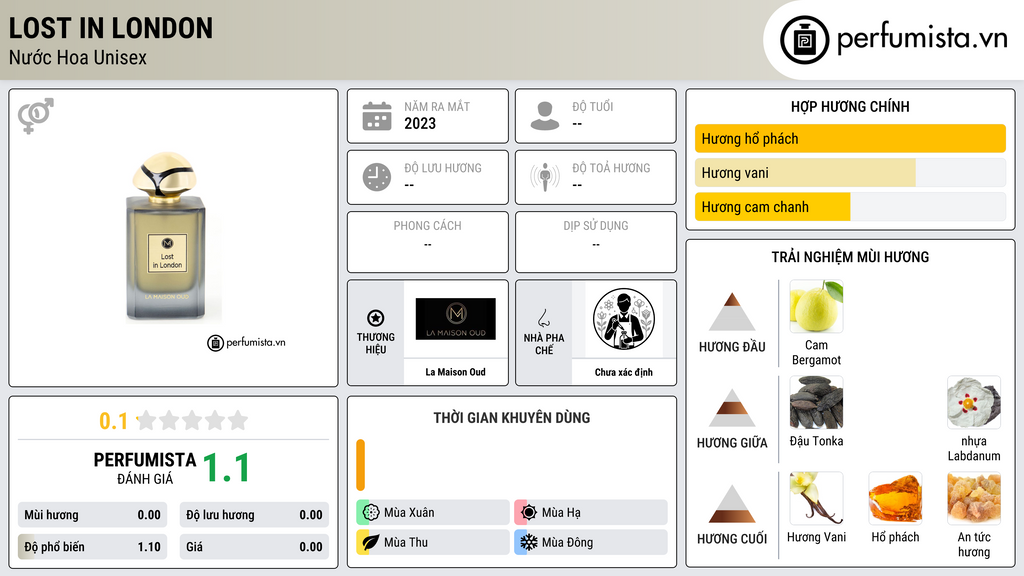Click the Perfumista đánh giá label

145,468
